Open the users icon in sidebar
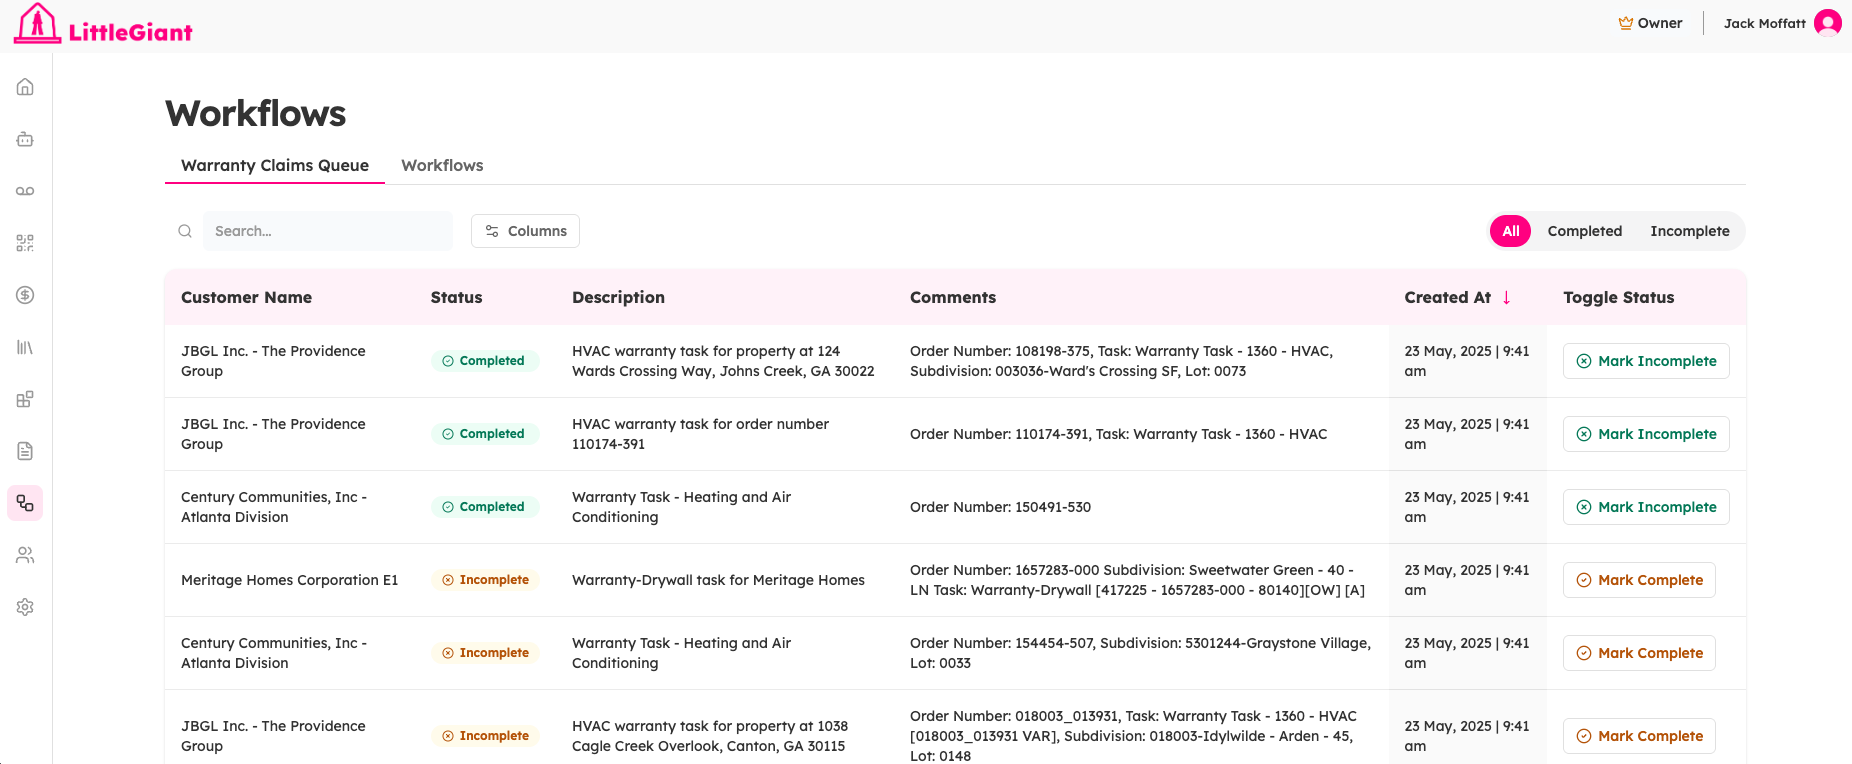The image size is (1852, 764). 25,555
